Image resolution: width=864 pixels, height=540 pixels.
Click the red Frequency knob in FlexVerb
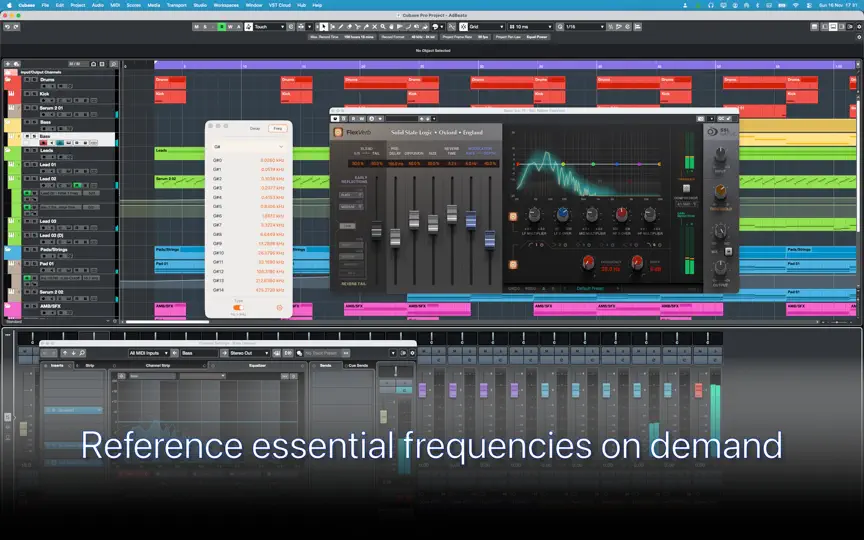point(588,262)
